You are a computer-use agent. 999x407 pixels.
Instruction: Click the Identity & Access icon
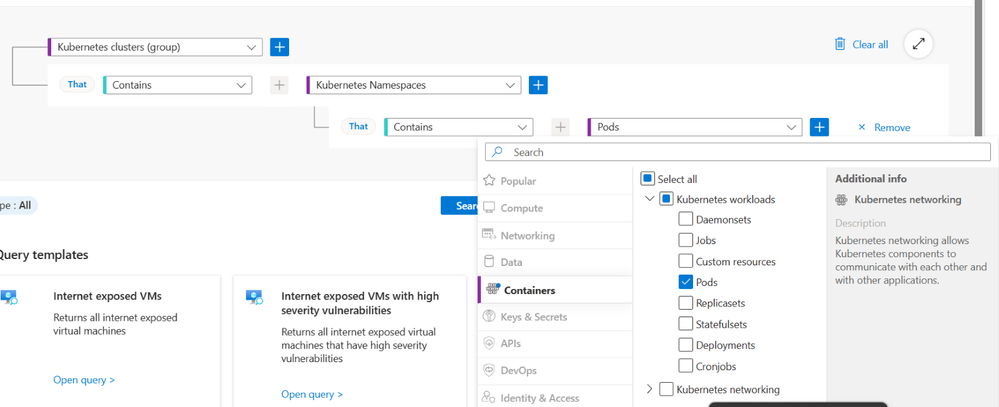point(489,397)
